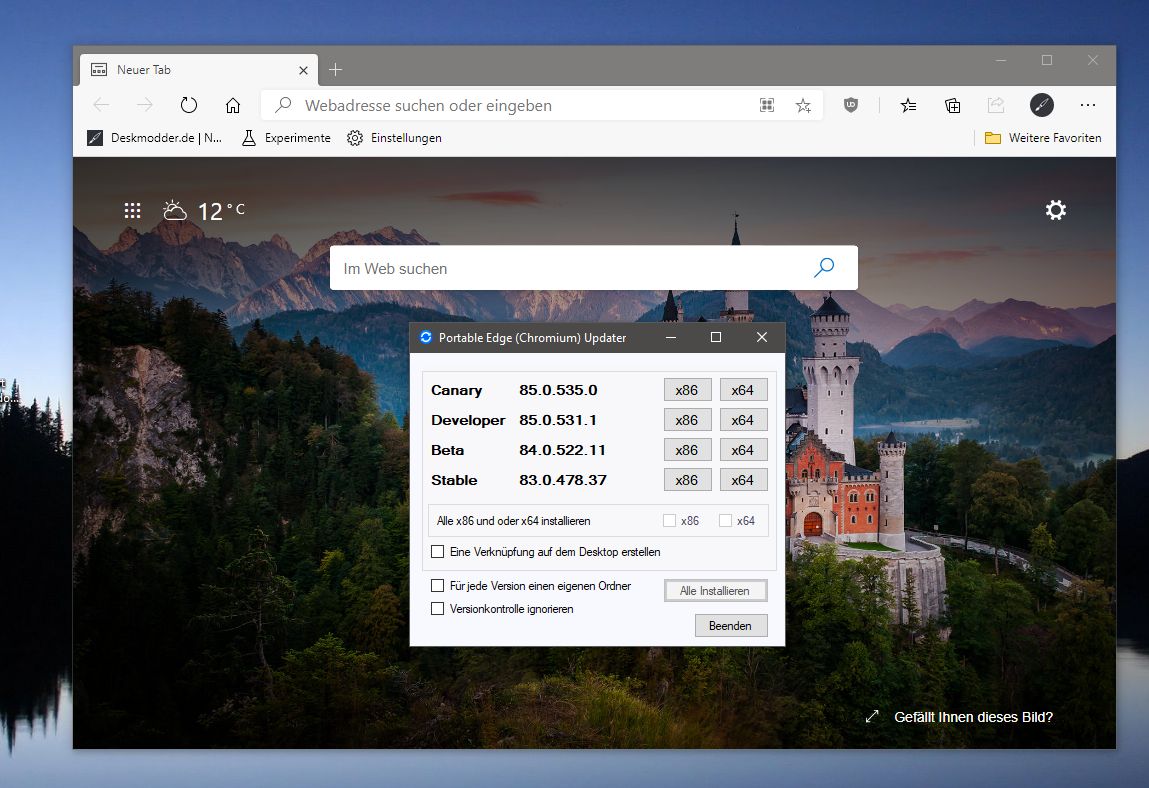The height and width of the screenshot is (788, 1149).
Task: Click the web search magnifier icon
Action: pos(824,268)
